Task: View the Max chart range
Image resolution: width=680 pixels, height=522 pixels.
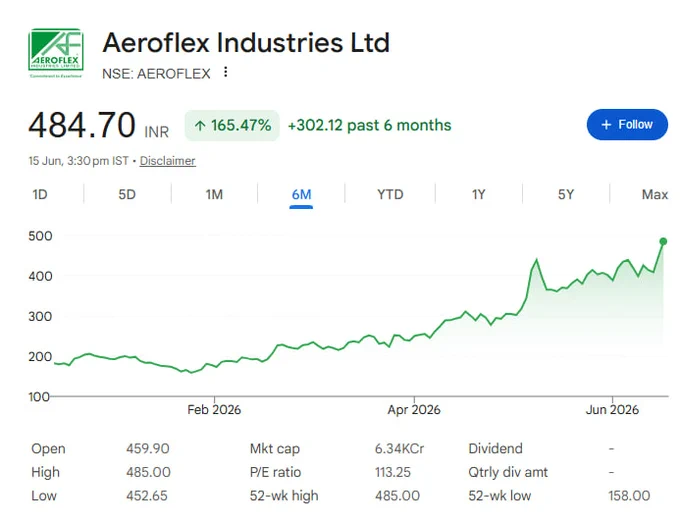Action: 655,194
